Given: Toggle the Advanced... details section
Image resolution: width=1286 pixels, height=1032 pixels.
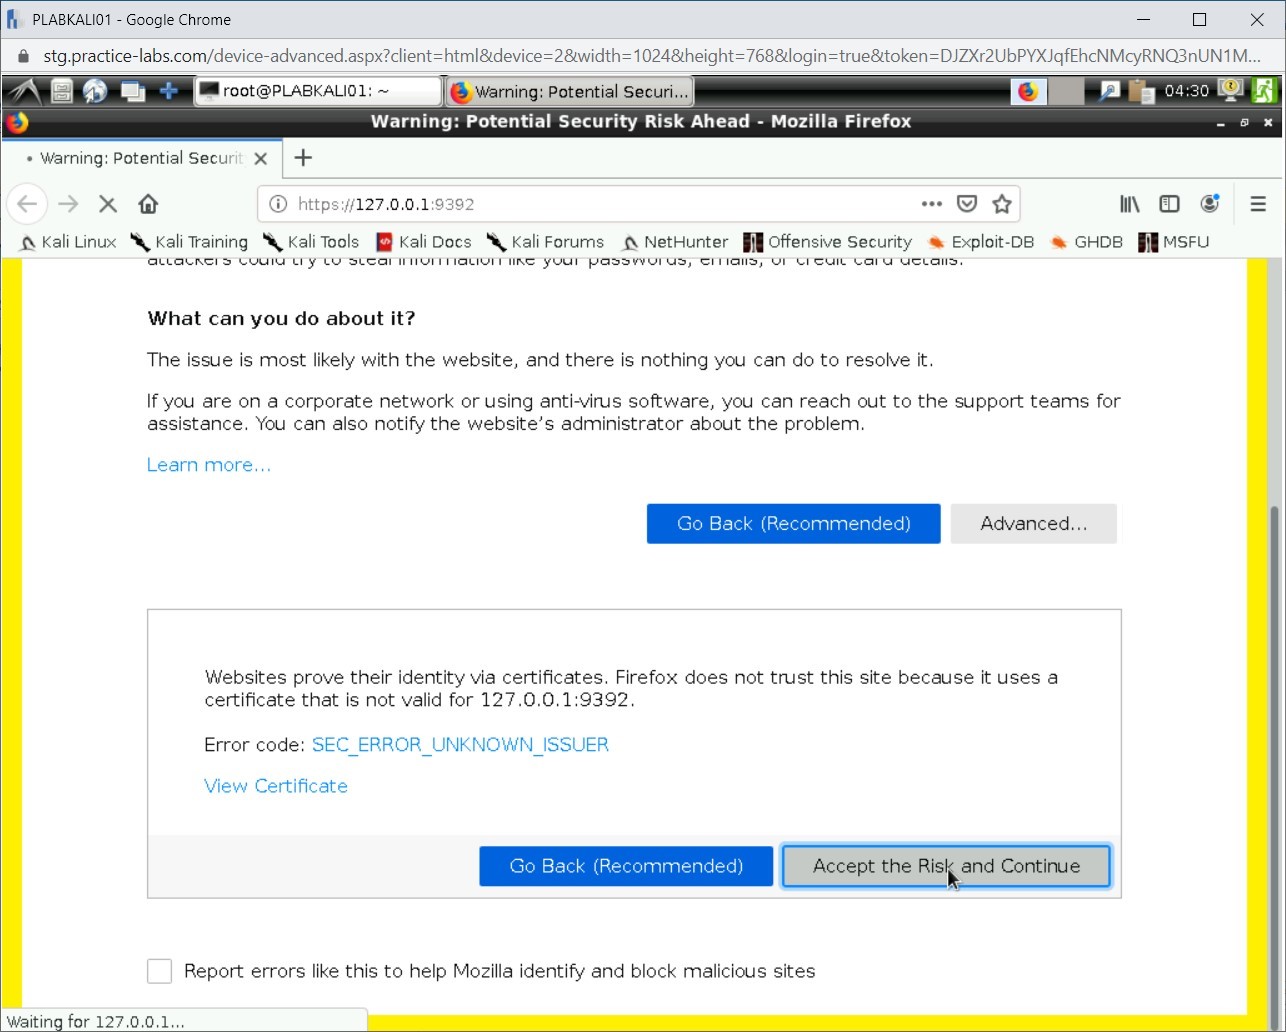Looking at the screenshot, I should [1033, 524].
